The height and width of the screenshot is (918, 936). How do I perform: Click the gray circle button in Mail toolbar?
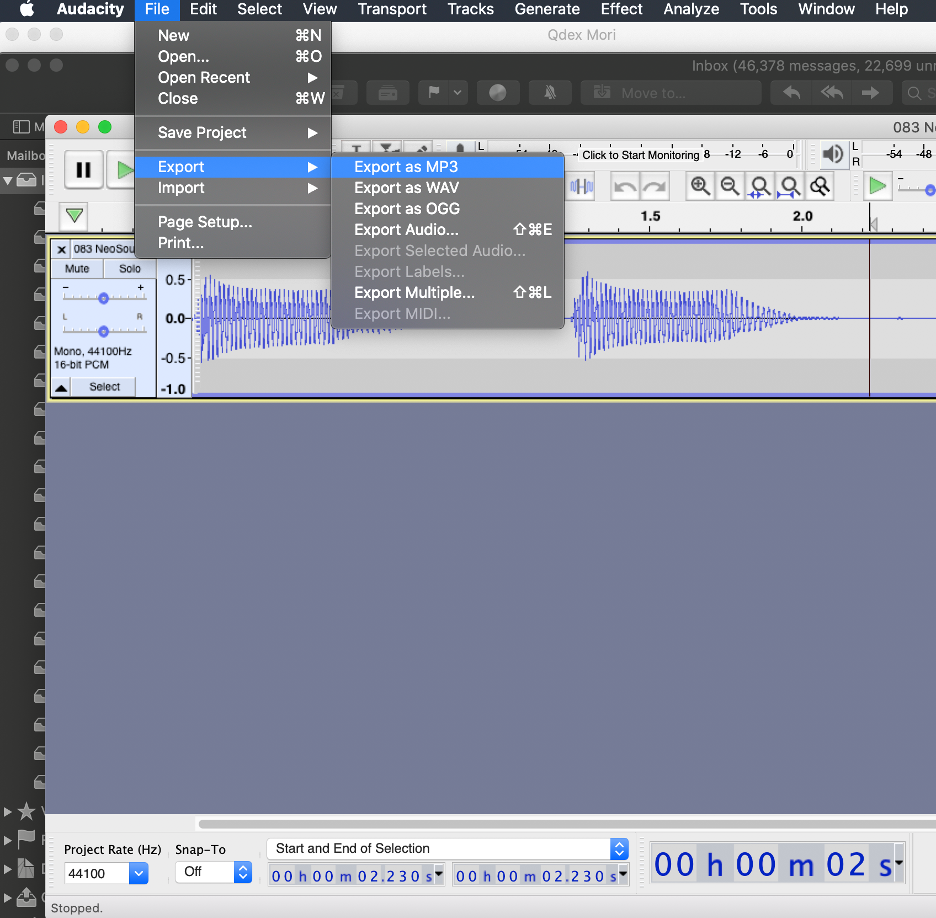point(497,93)
